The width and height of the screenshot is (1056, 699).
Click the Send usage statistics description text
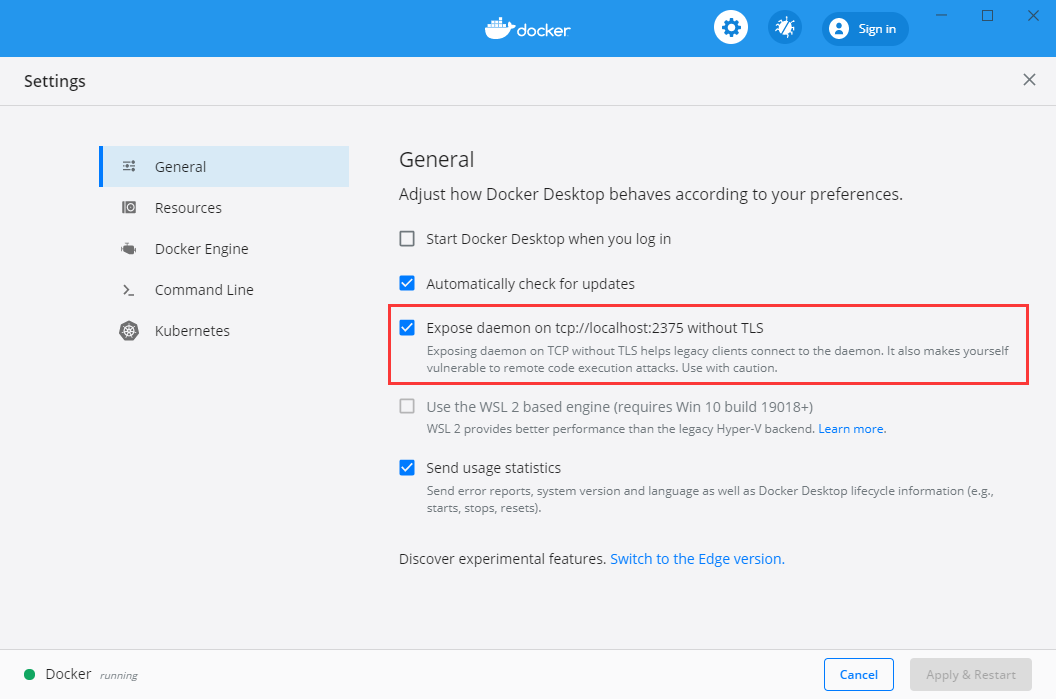(x=710, y=499)
